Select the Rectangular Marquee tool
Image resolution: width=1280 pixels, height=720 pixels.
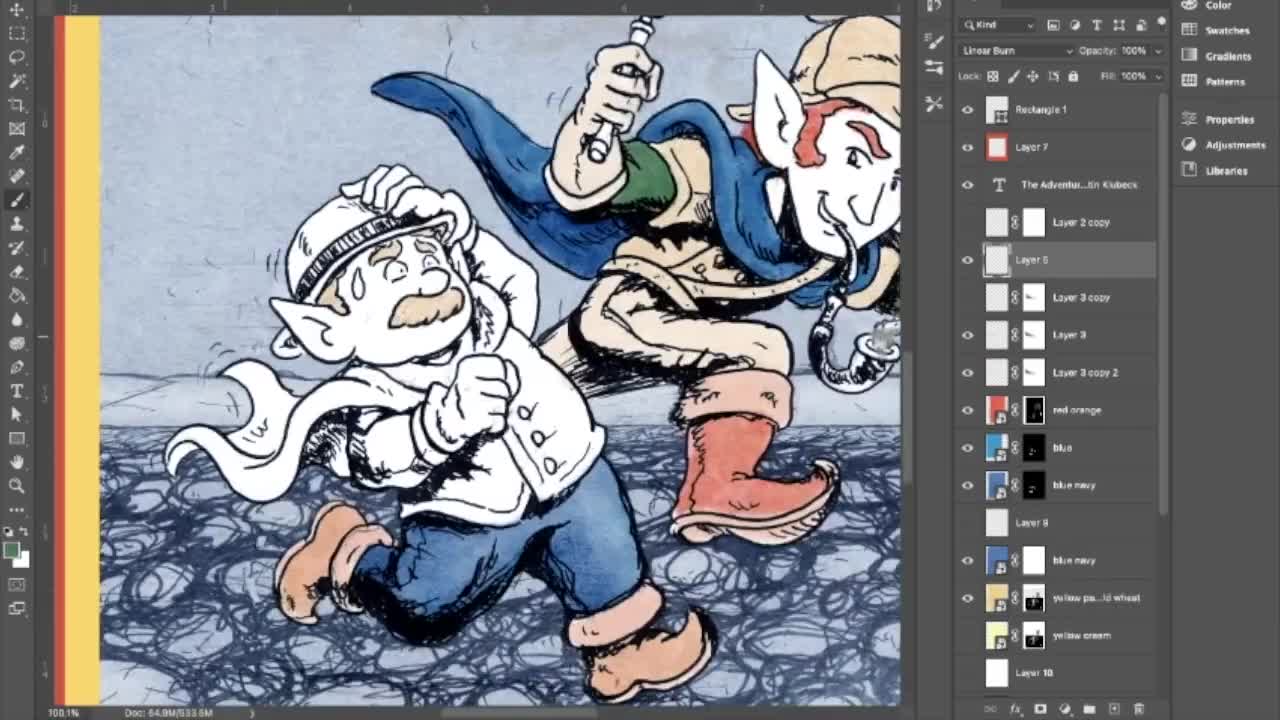pos(17,33)
